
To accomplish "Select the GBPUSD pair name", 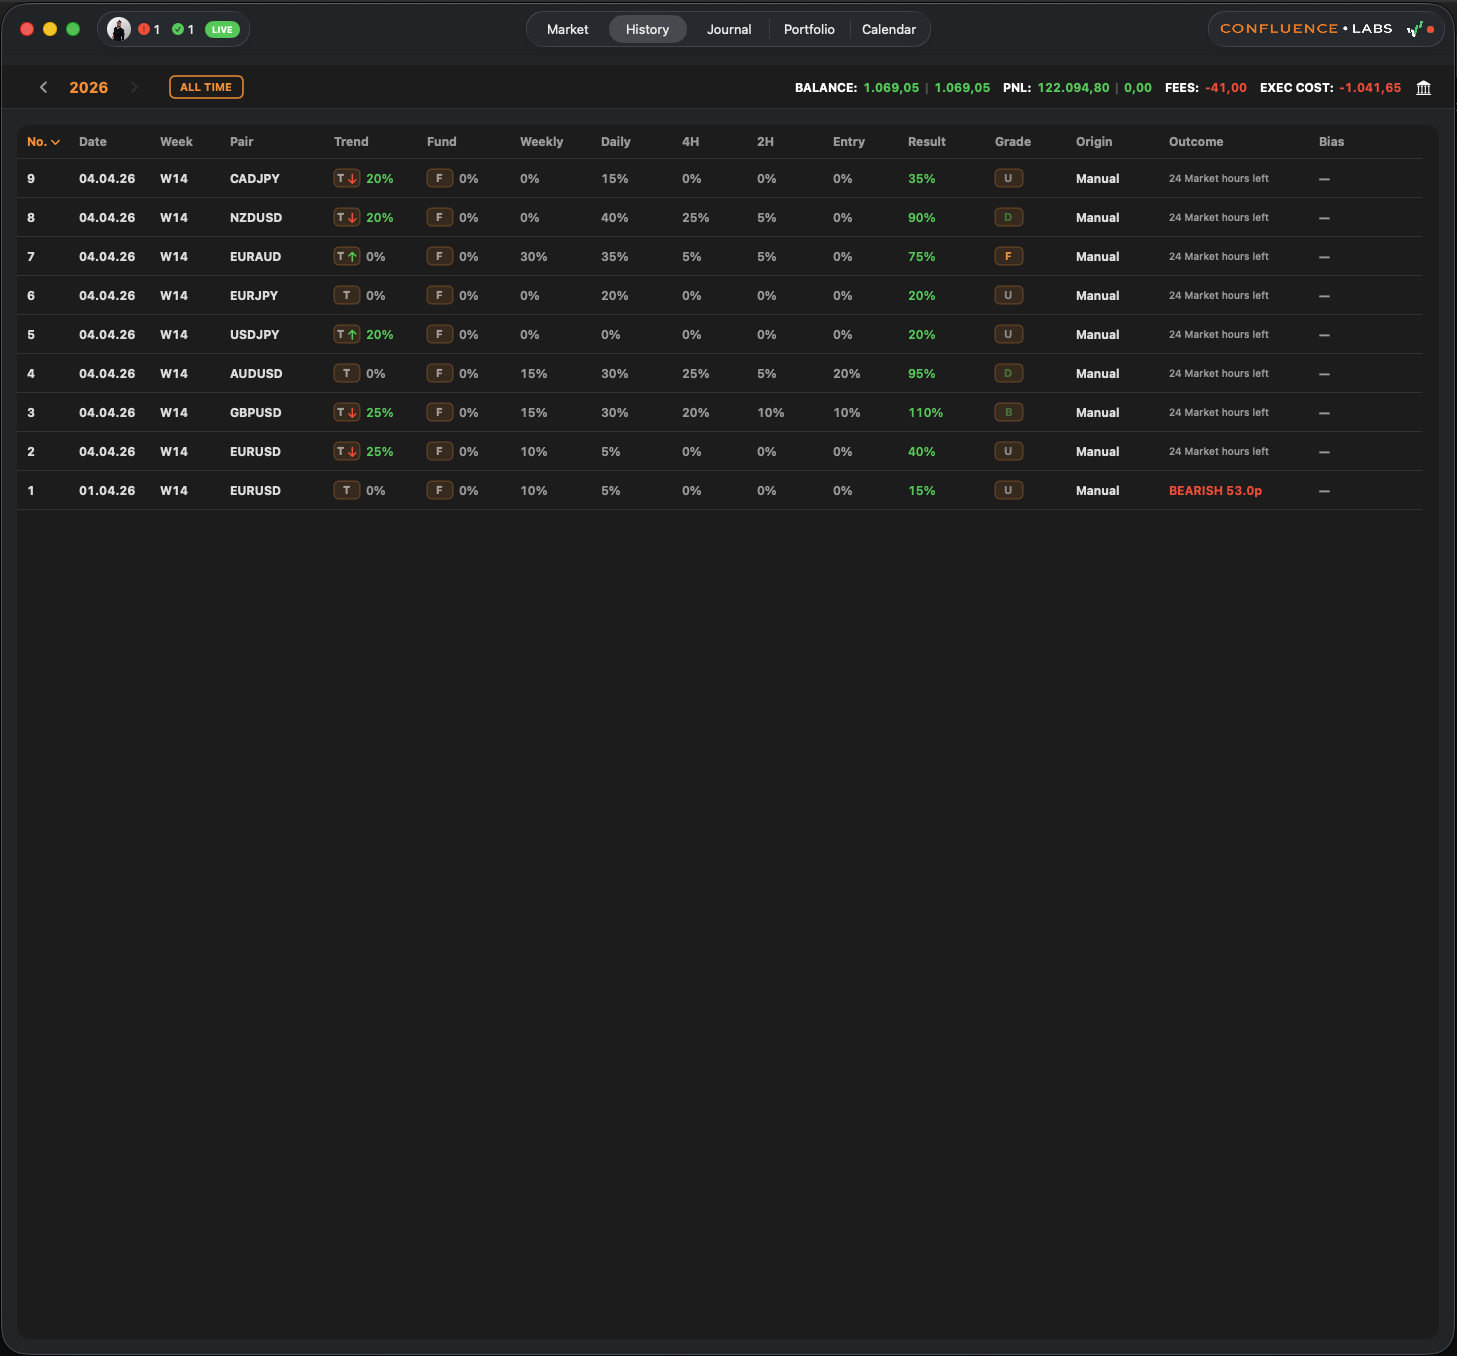I will click(x=256, y=413).
